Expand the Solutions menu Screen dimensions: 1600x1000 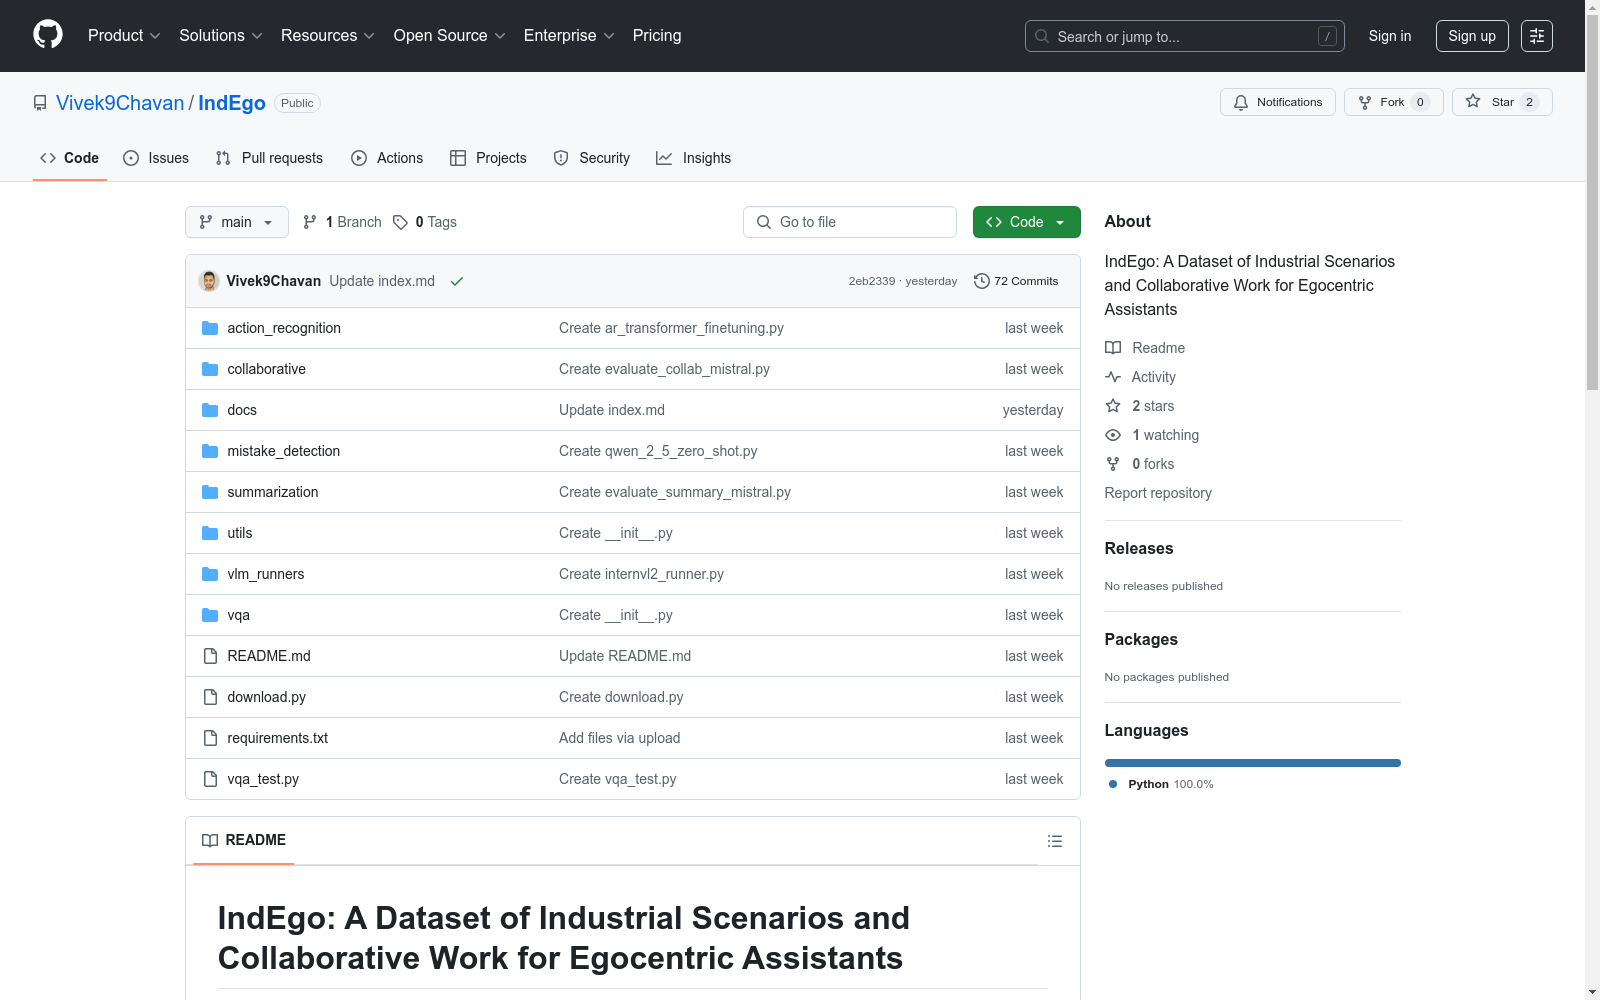pyautogui.click(x=221, y=36)
